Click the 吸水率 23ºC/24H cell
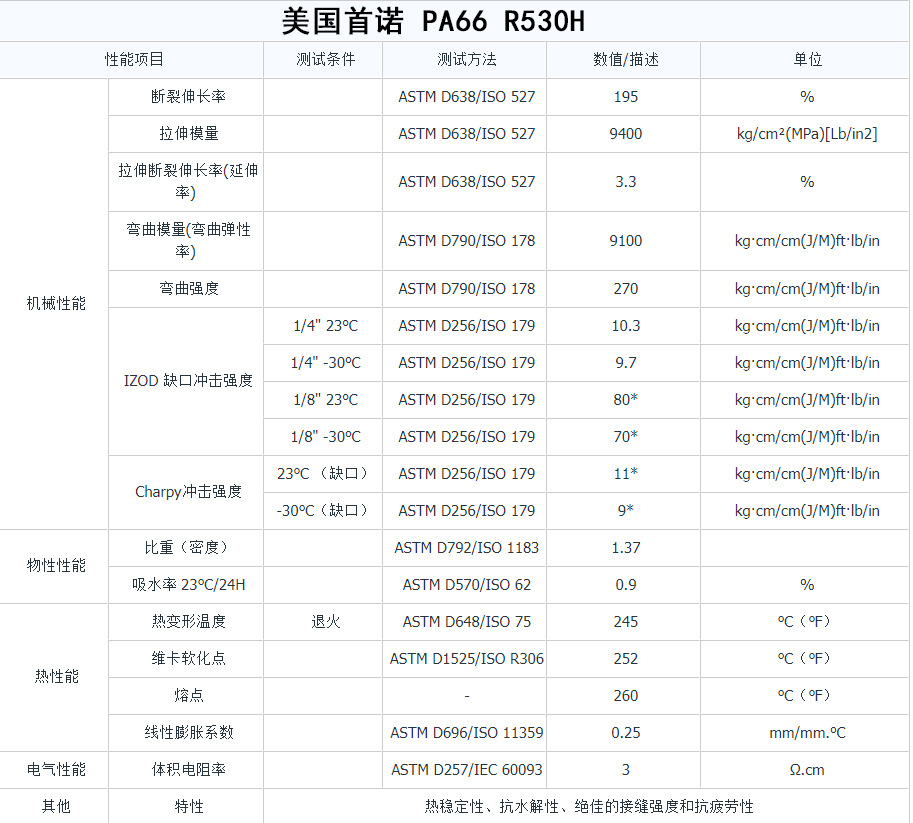913x823 pixels. coord(188,585)
